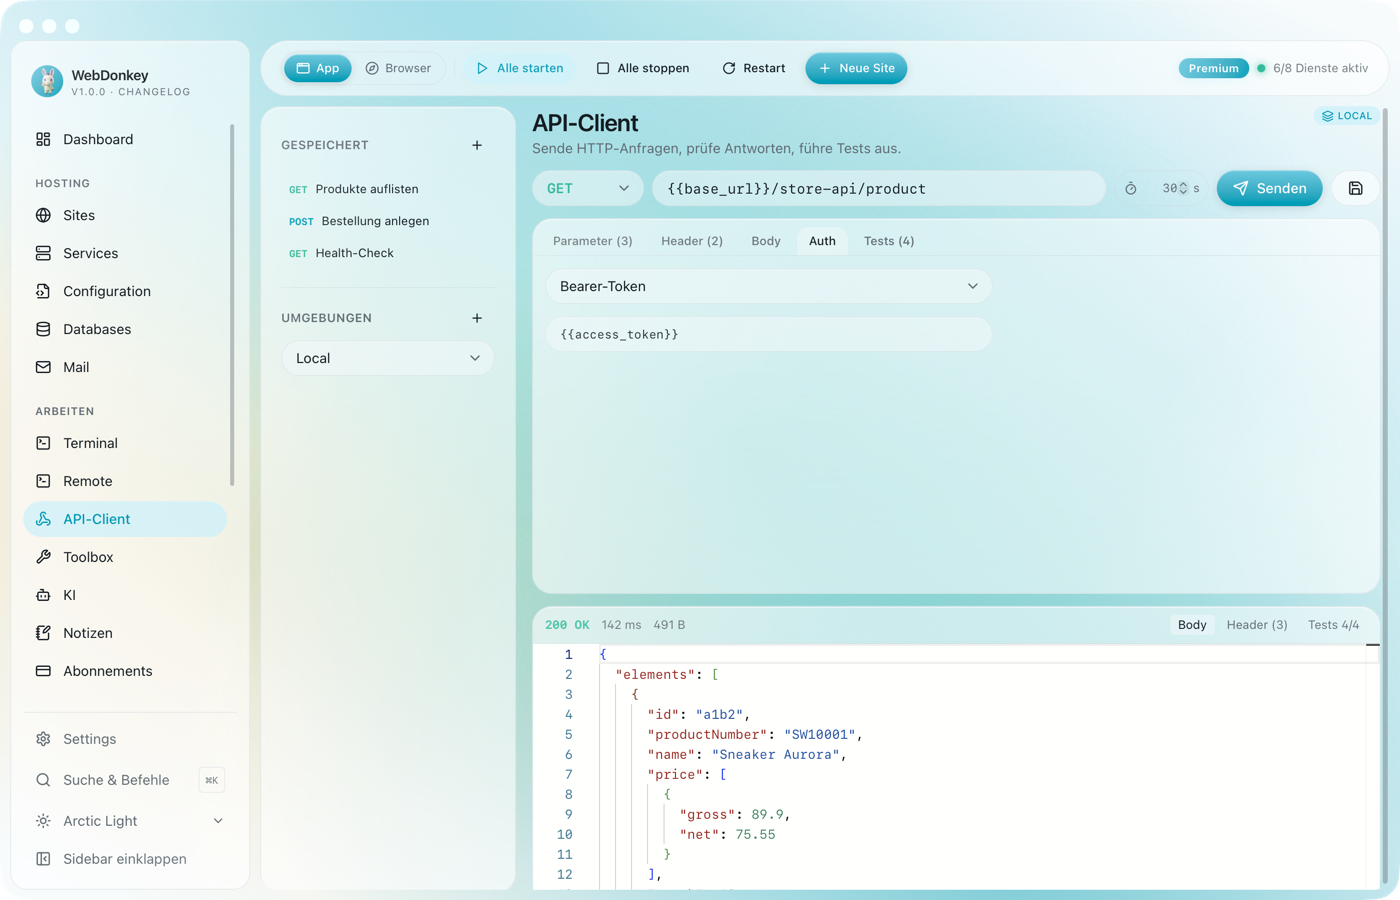Open the Dashboard page
The width and height of the screenshot is (1400, 900).
point(125,139)
